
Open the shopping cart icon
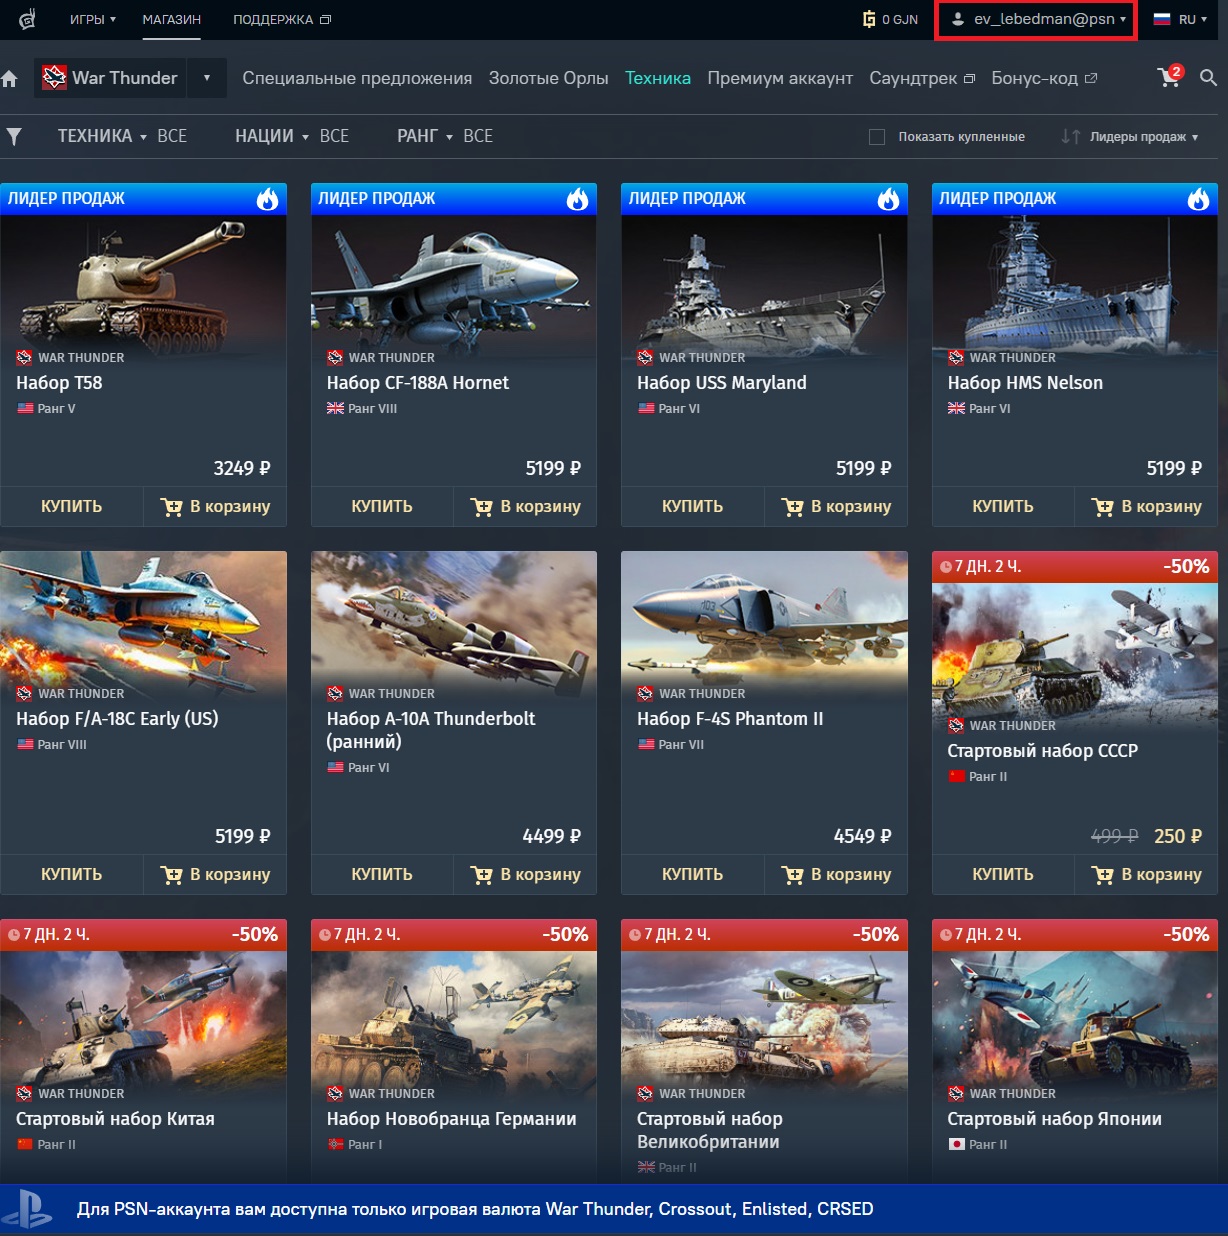click(x=1169, y=78)
